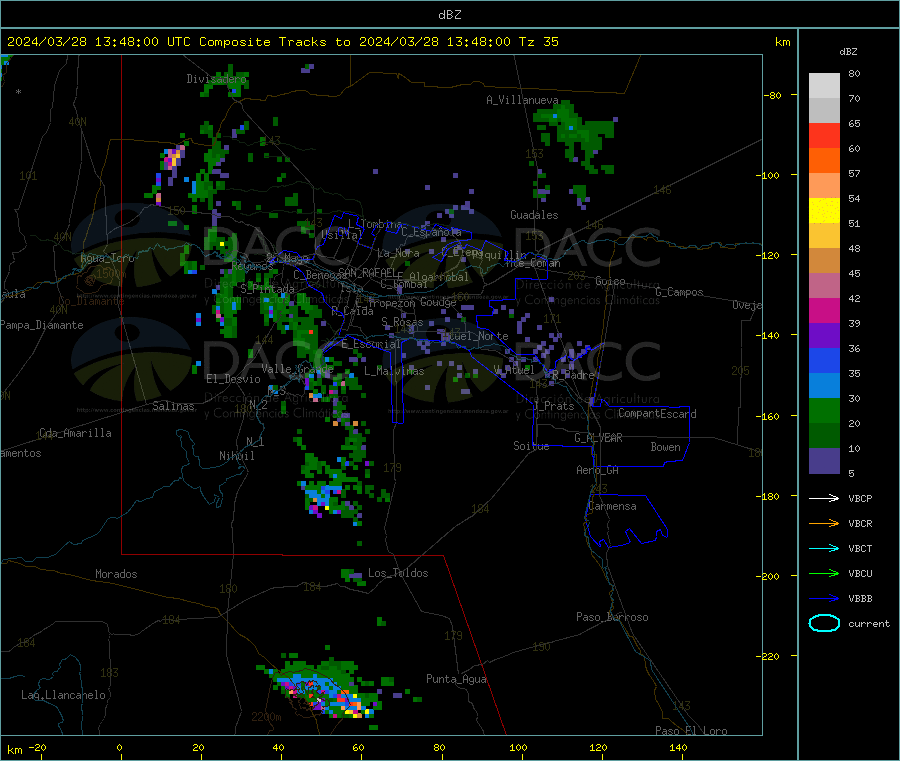Viewport: 900px width, 761px height.
Task: Select the red 60 dBZ color swatch
Action: (824, 135)
